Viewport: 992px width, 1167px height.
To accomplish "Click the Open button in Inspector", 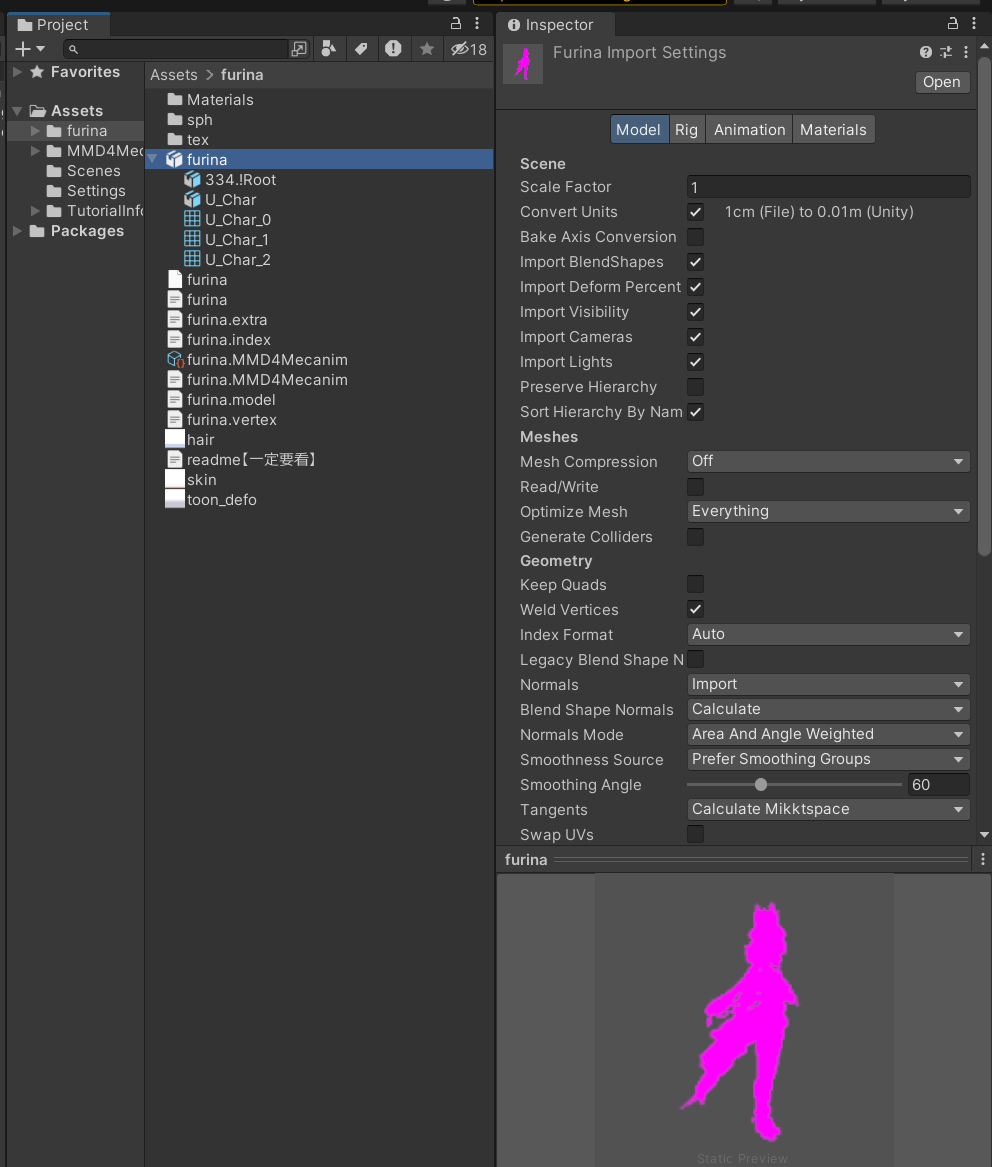I will [x=942, y=82].
